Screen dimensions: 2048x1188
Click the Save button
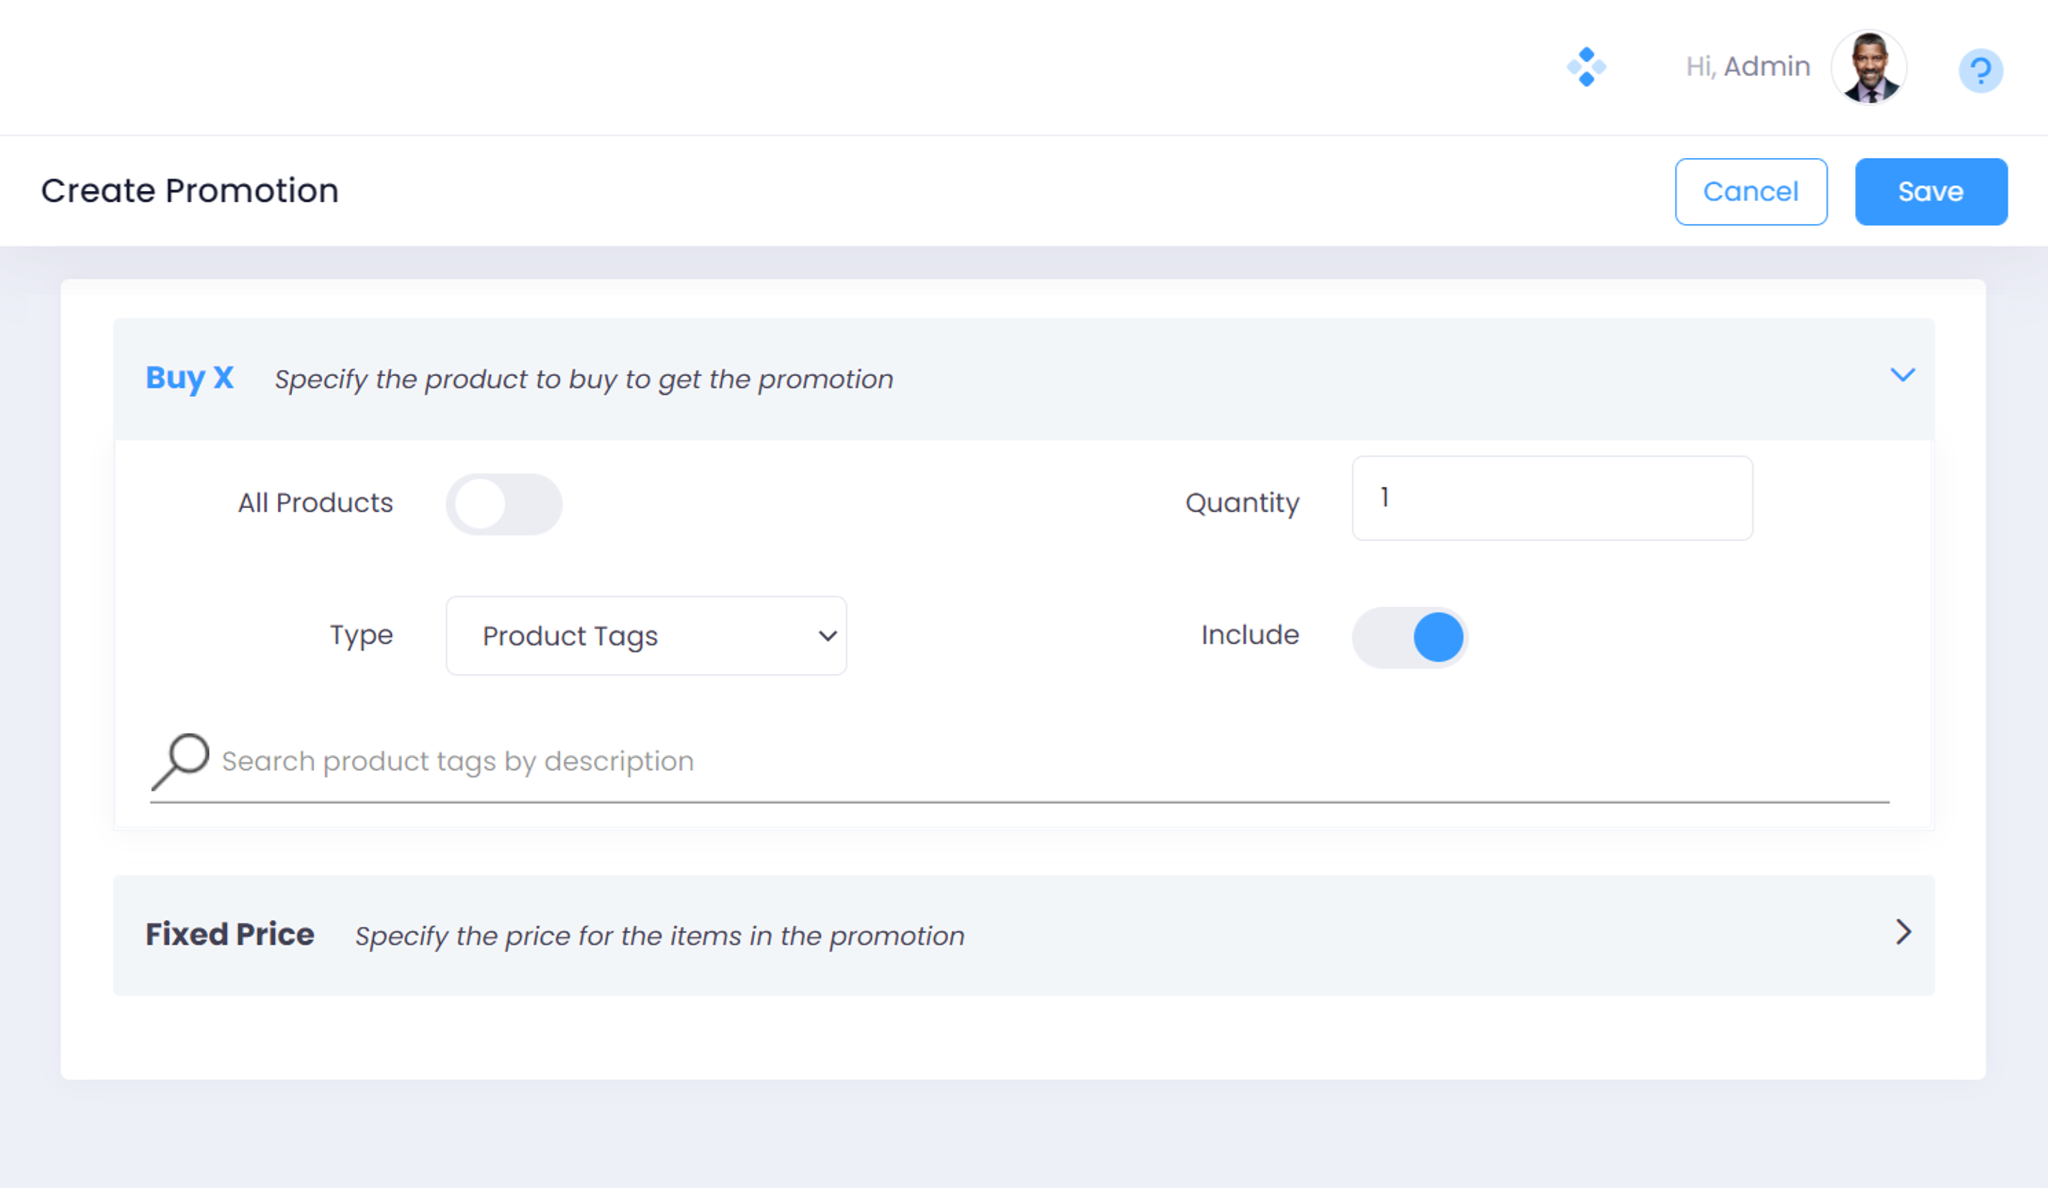pyautogui.click(x=1930, y=191)
